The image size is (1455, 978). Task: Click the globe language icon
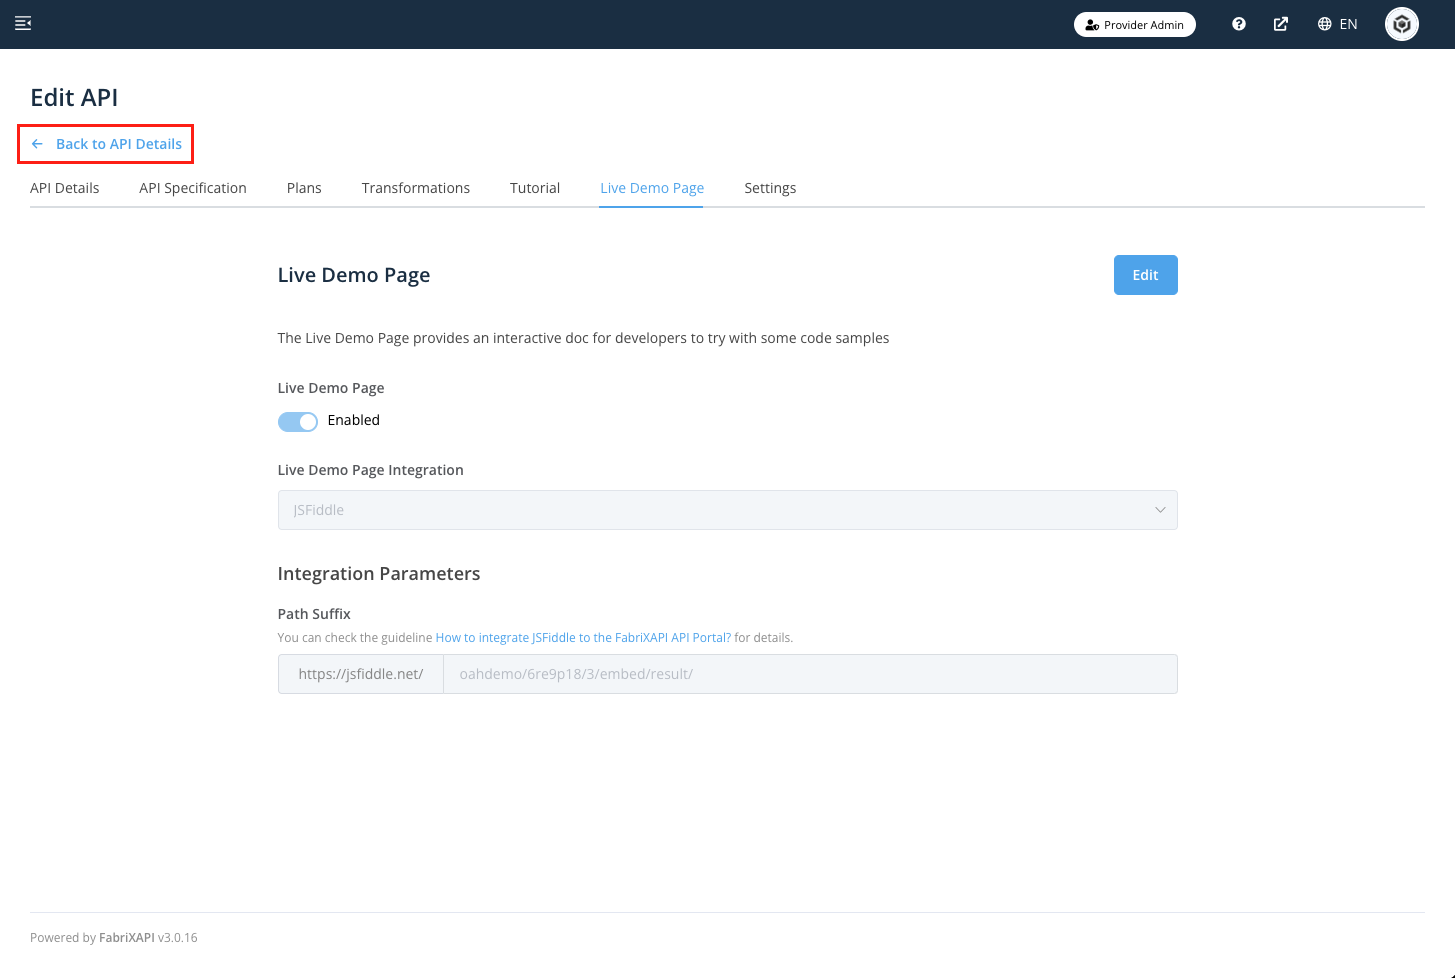pyautogui.click(x=1324, y=24)
